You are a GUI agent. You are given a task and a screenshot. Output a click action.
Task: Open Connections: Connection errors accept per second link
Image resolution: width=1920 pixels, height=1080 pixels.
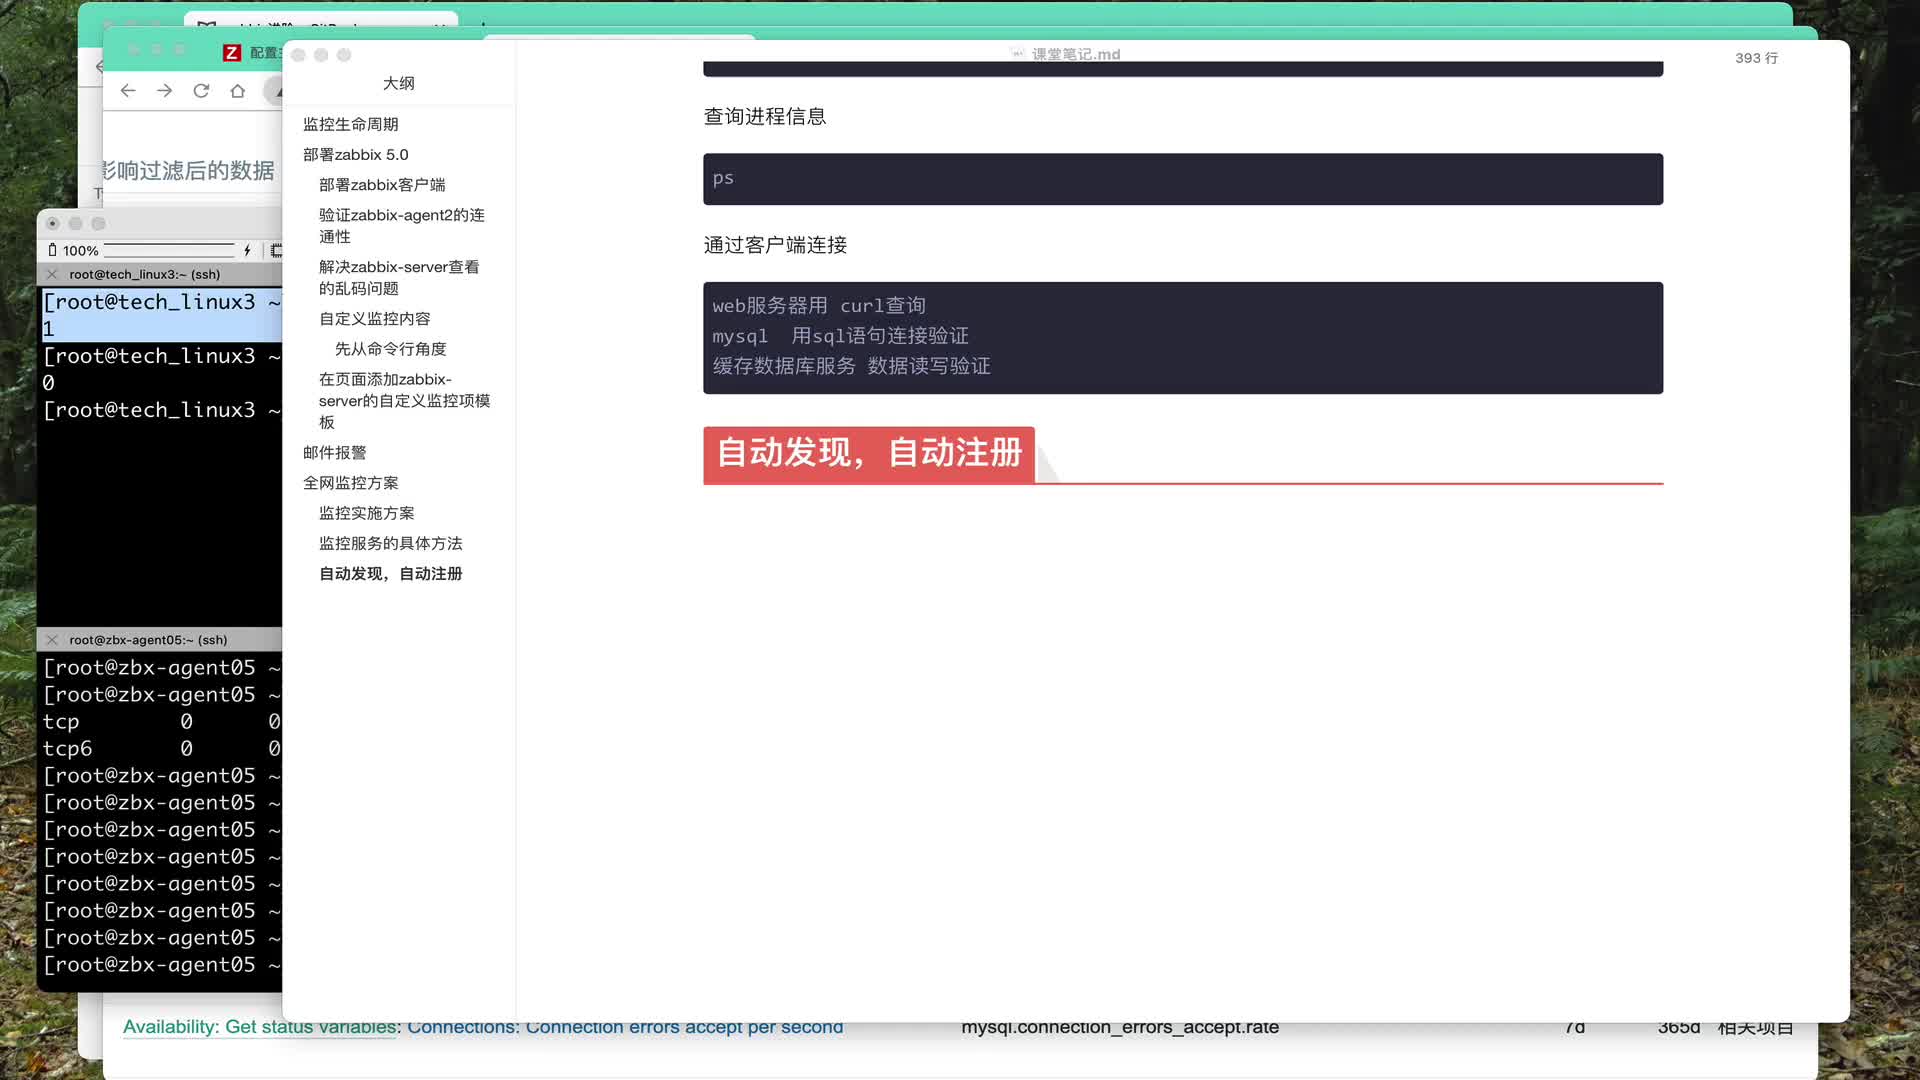625,1028
